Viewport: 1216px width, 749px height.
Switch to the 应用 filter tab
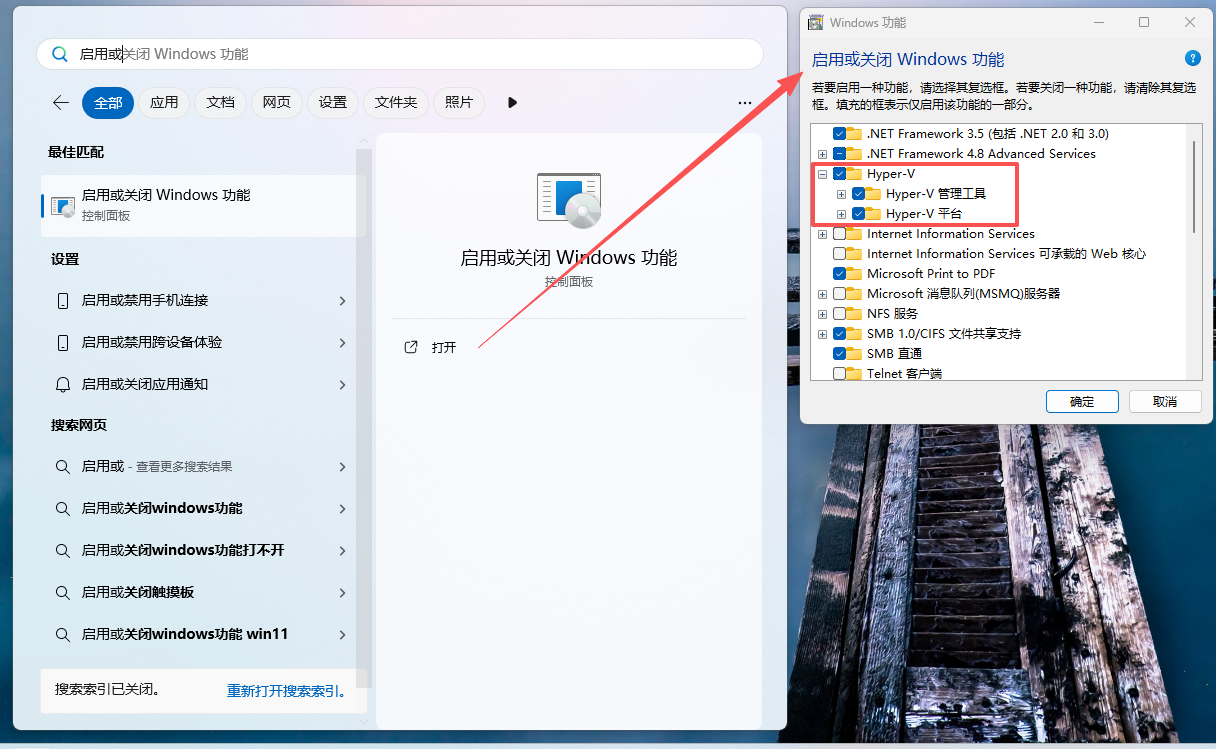(x=164, y=102)
